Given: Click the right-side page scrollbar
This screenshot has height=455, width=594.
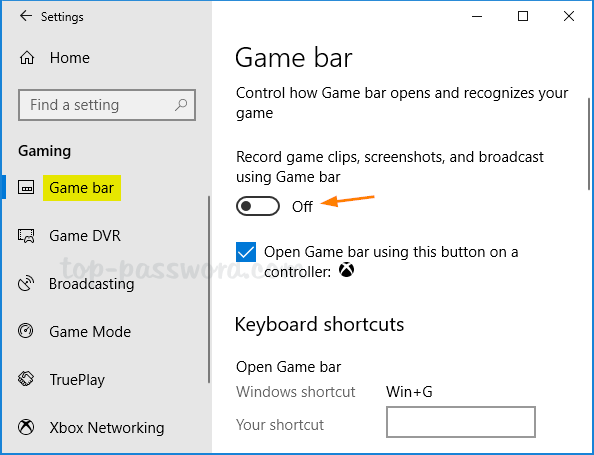Looking at the screenshot, I should tap(589, 144).
